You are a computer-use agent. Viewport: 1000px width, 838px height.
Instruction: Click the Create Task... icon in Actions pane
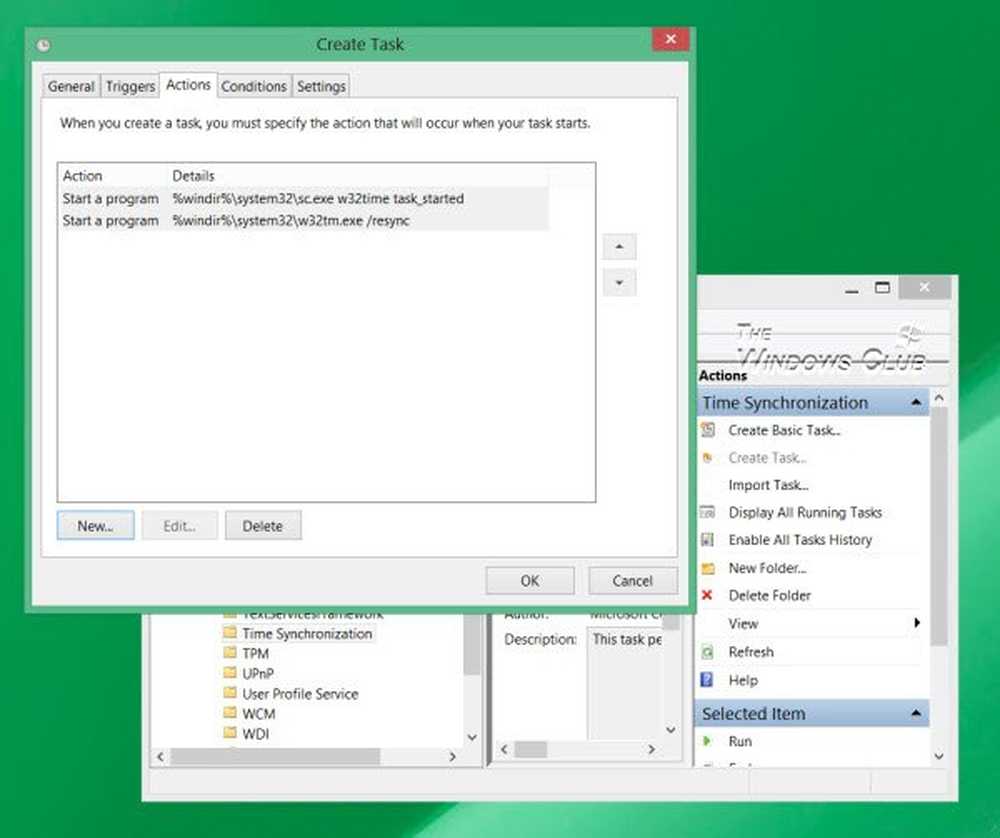(x=707, y=457)
